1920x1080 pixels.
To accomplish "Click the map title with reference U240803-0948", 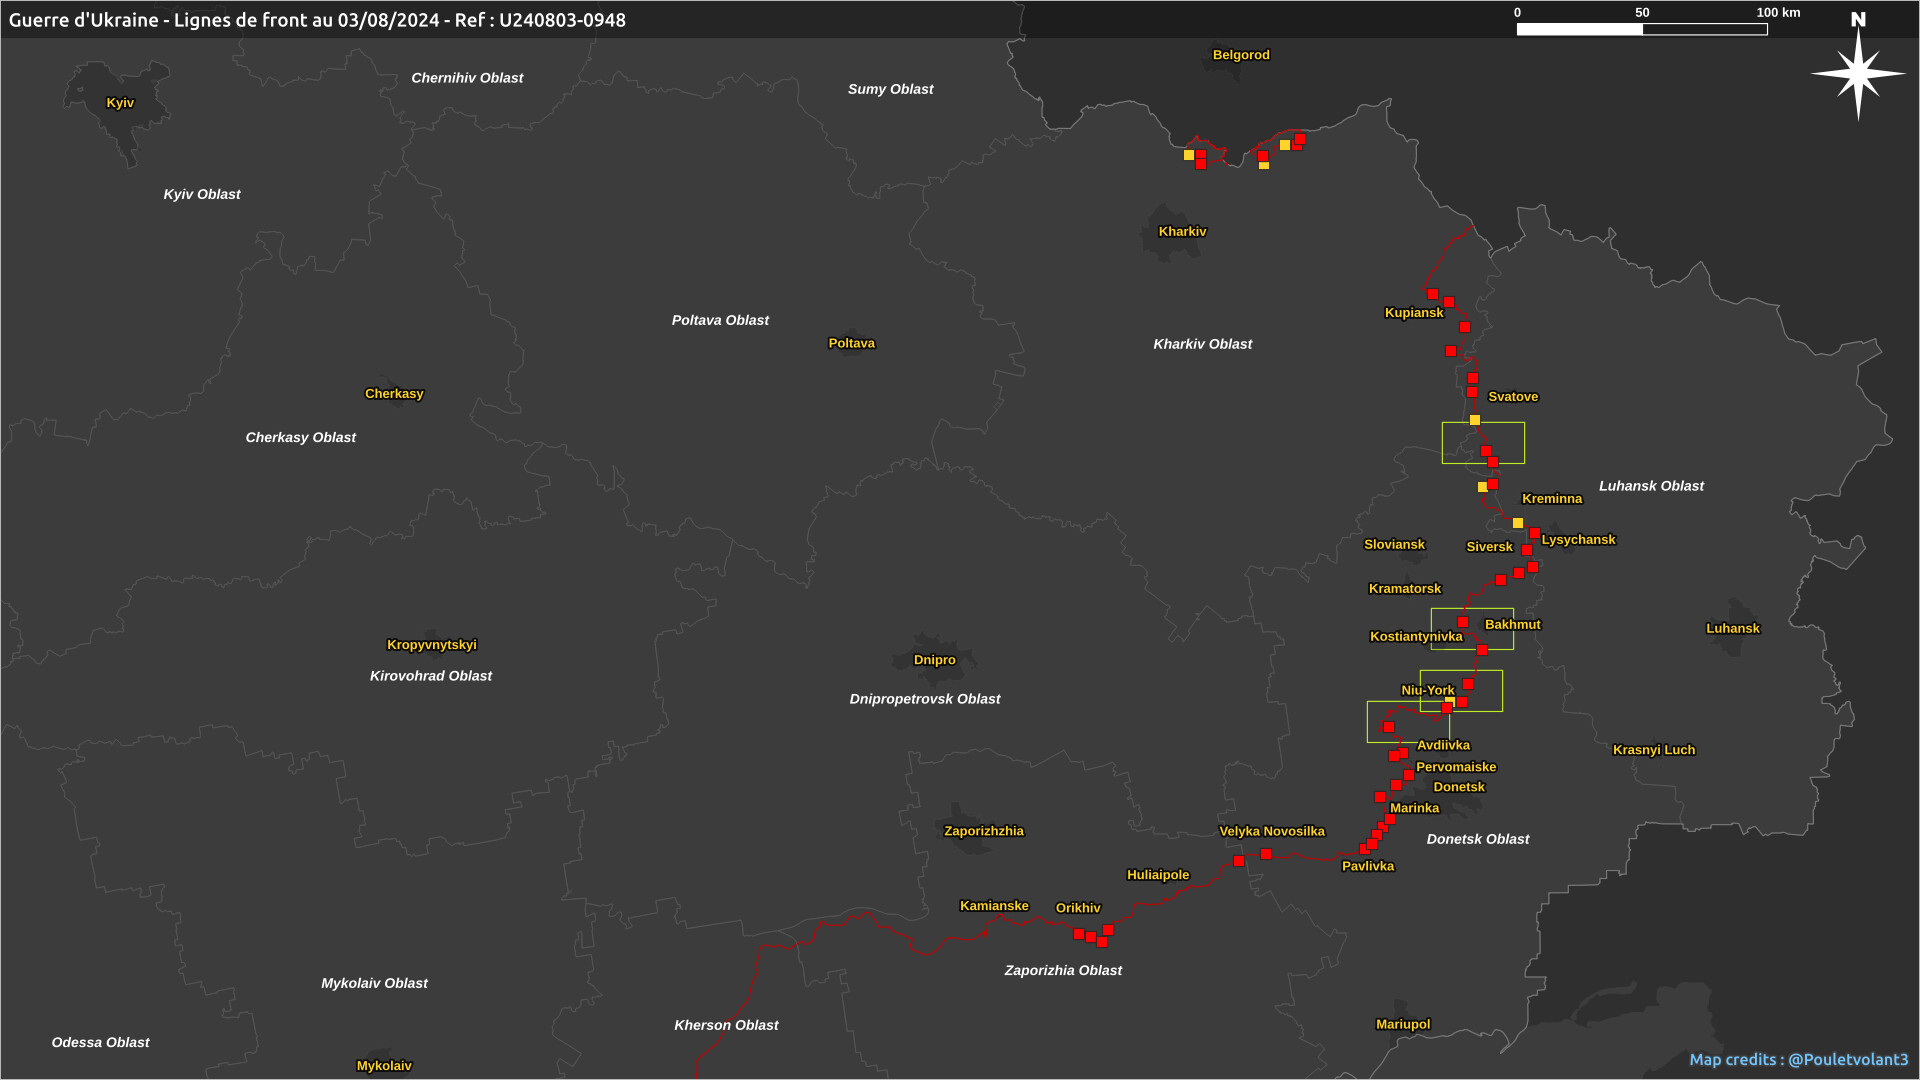I will coord(317,20).
